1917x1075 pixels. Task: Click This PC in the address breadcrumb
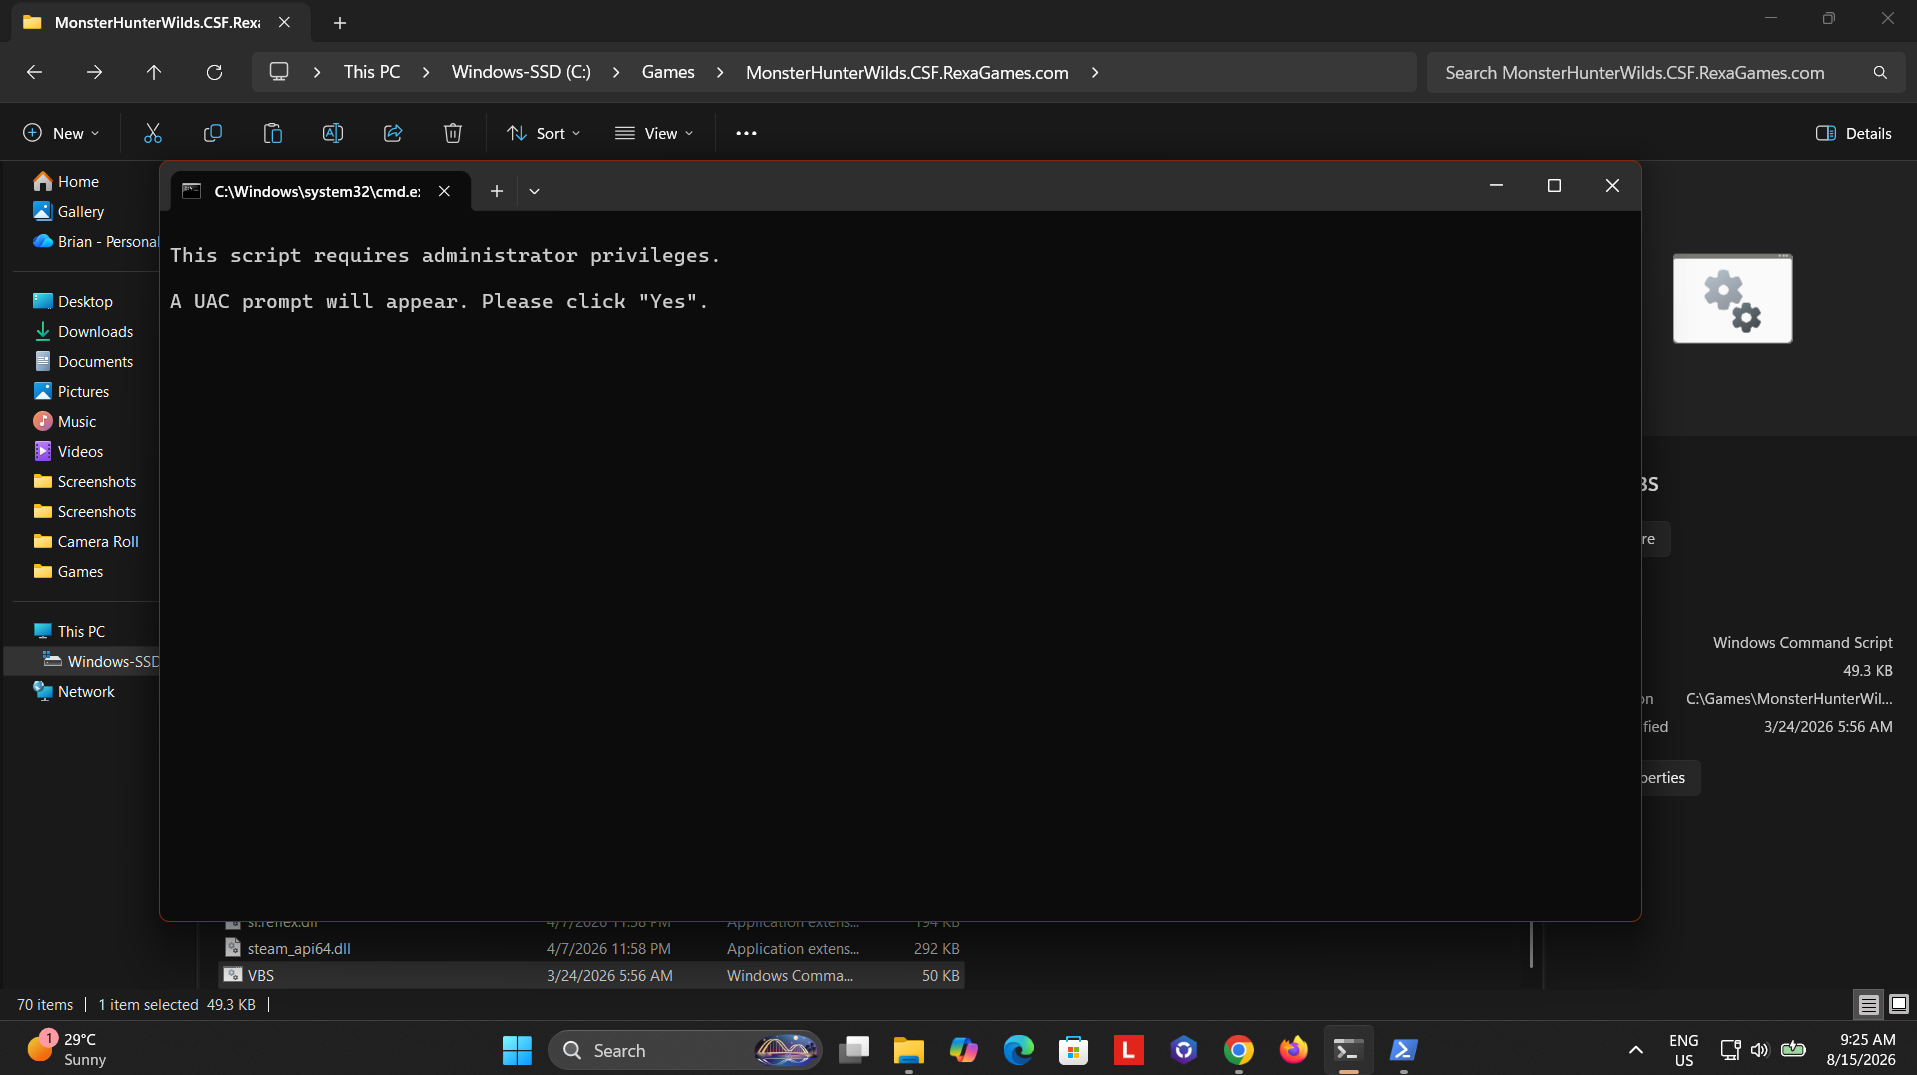pyautogui.click(x=372, y=72)
